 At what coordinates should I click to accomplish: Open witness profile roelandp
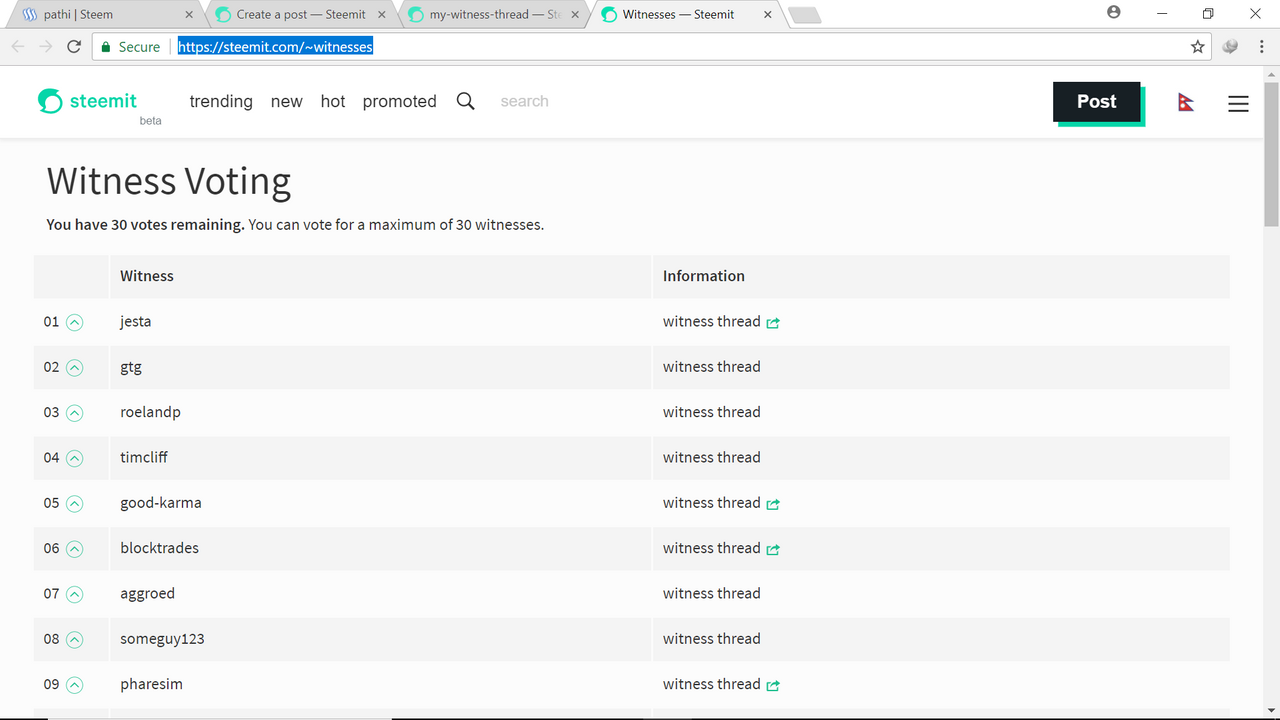150,412
